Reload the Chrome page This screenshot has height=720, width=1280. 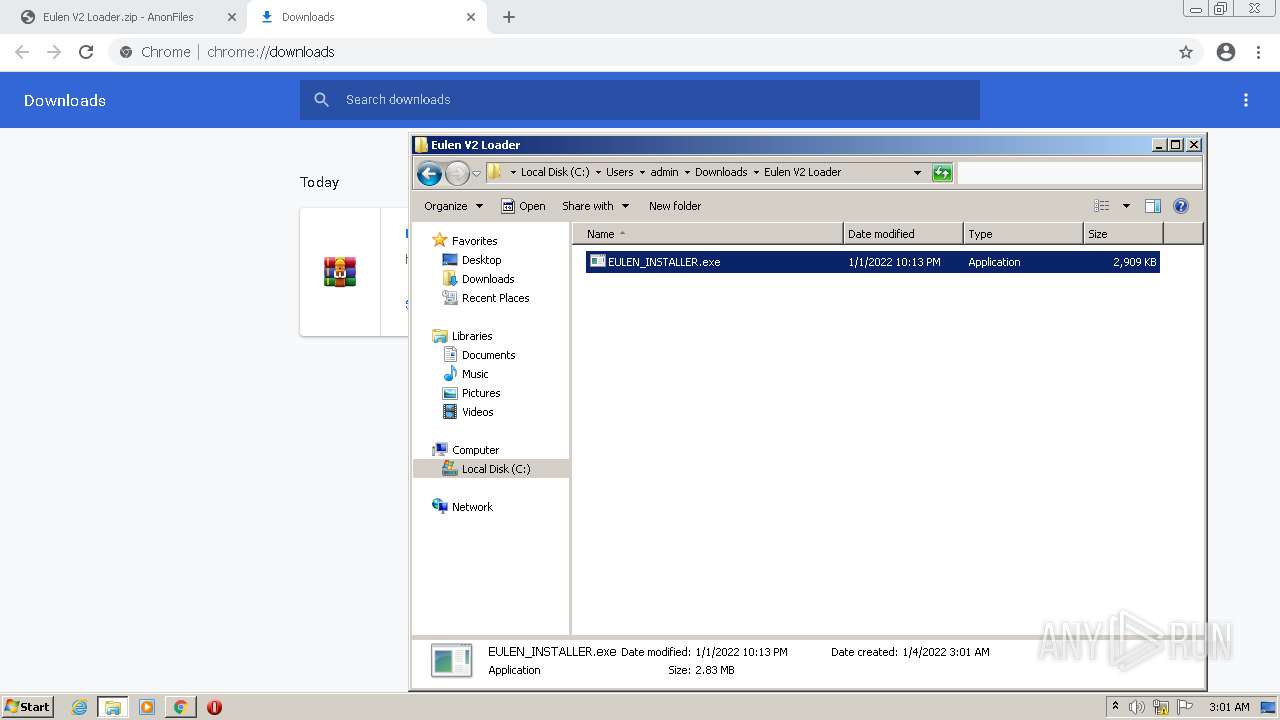click(x=86, y=52)
